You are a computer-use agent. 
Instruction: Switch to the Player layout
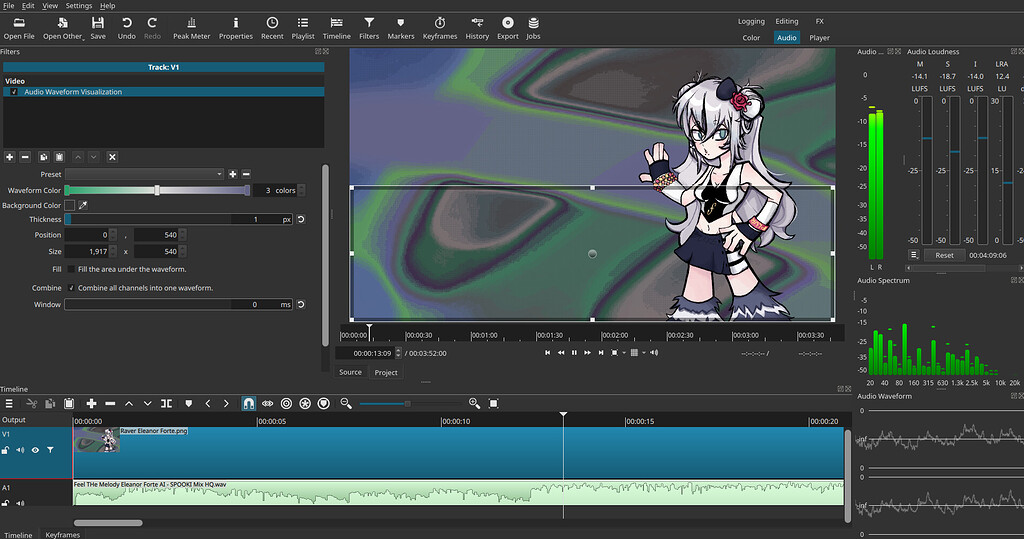[820, 38]
